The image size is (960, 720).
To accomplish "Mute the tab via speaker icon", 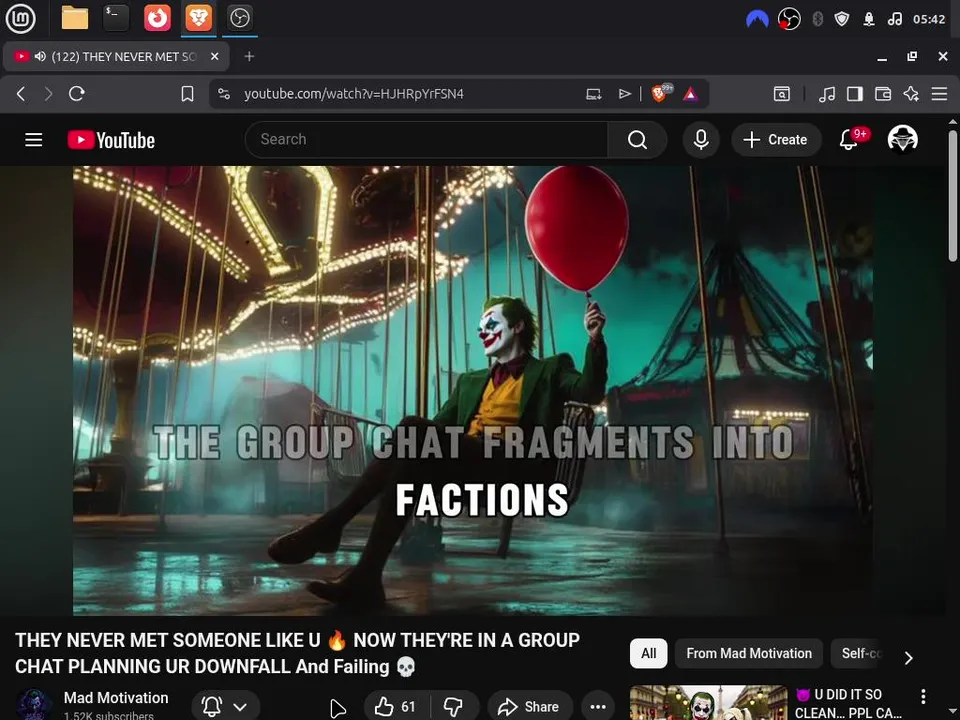I will (40, 56).
